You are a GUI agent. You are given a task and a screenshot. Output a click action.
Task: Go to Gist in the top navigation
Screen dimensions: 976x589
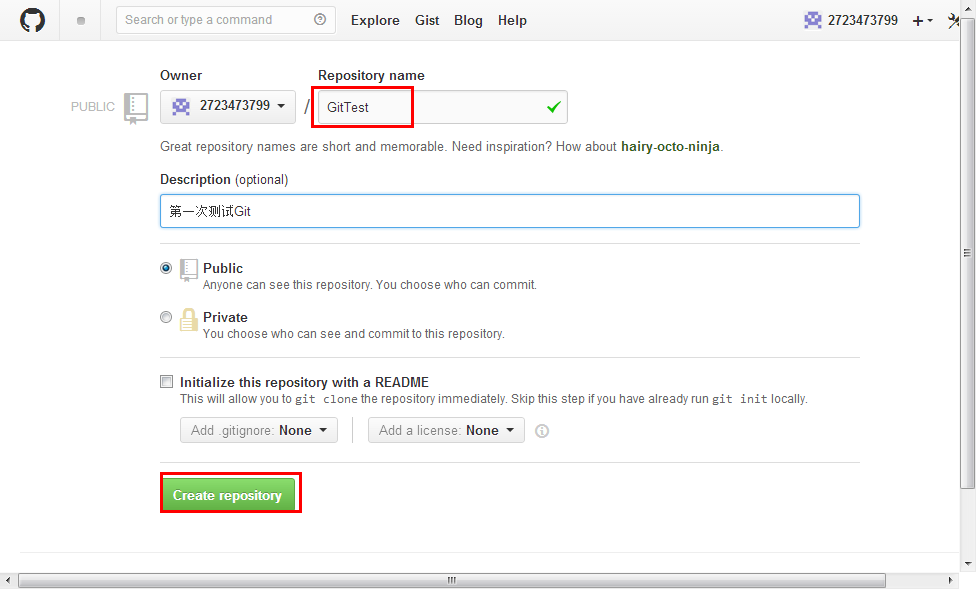pyautogui.click(x=427, y=20)
